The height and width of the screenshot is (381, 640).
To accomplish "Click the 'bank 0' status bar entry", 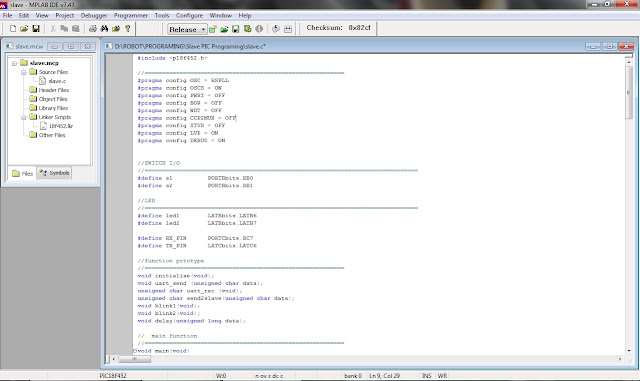I will (353, 376).
